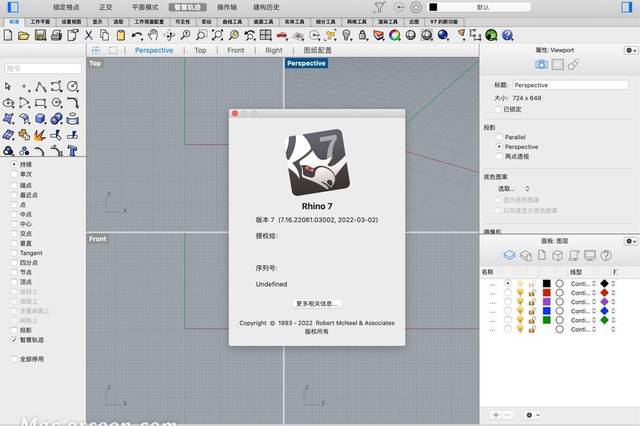This screenshot has height=426, width=640.
Task: Click the Print icon in the toolbar
Action: coord(56,36)
